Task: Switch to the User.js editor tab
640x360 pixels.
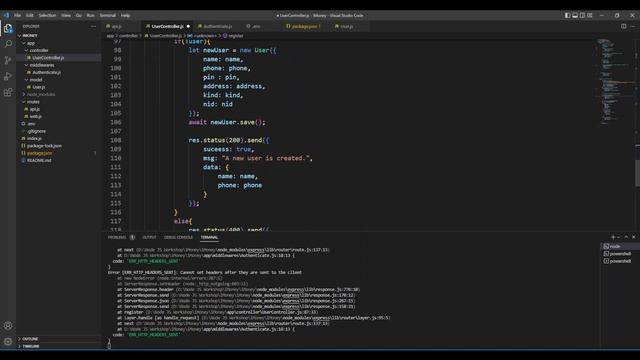Action: pos(347,26)
